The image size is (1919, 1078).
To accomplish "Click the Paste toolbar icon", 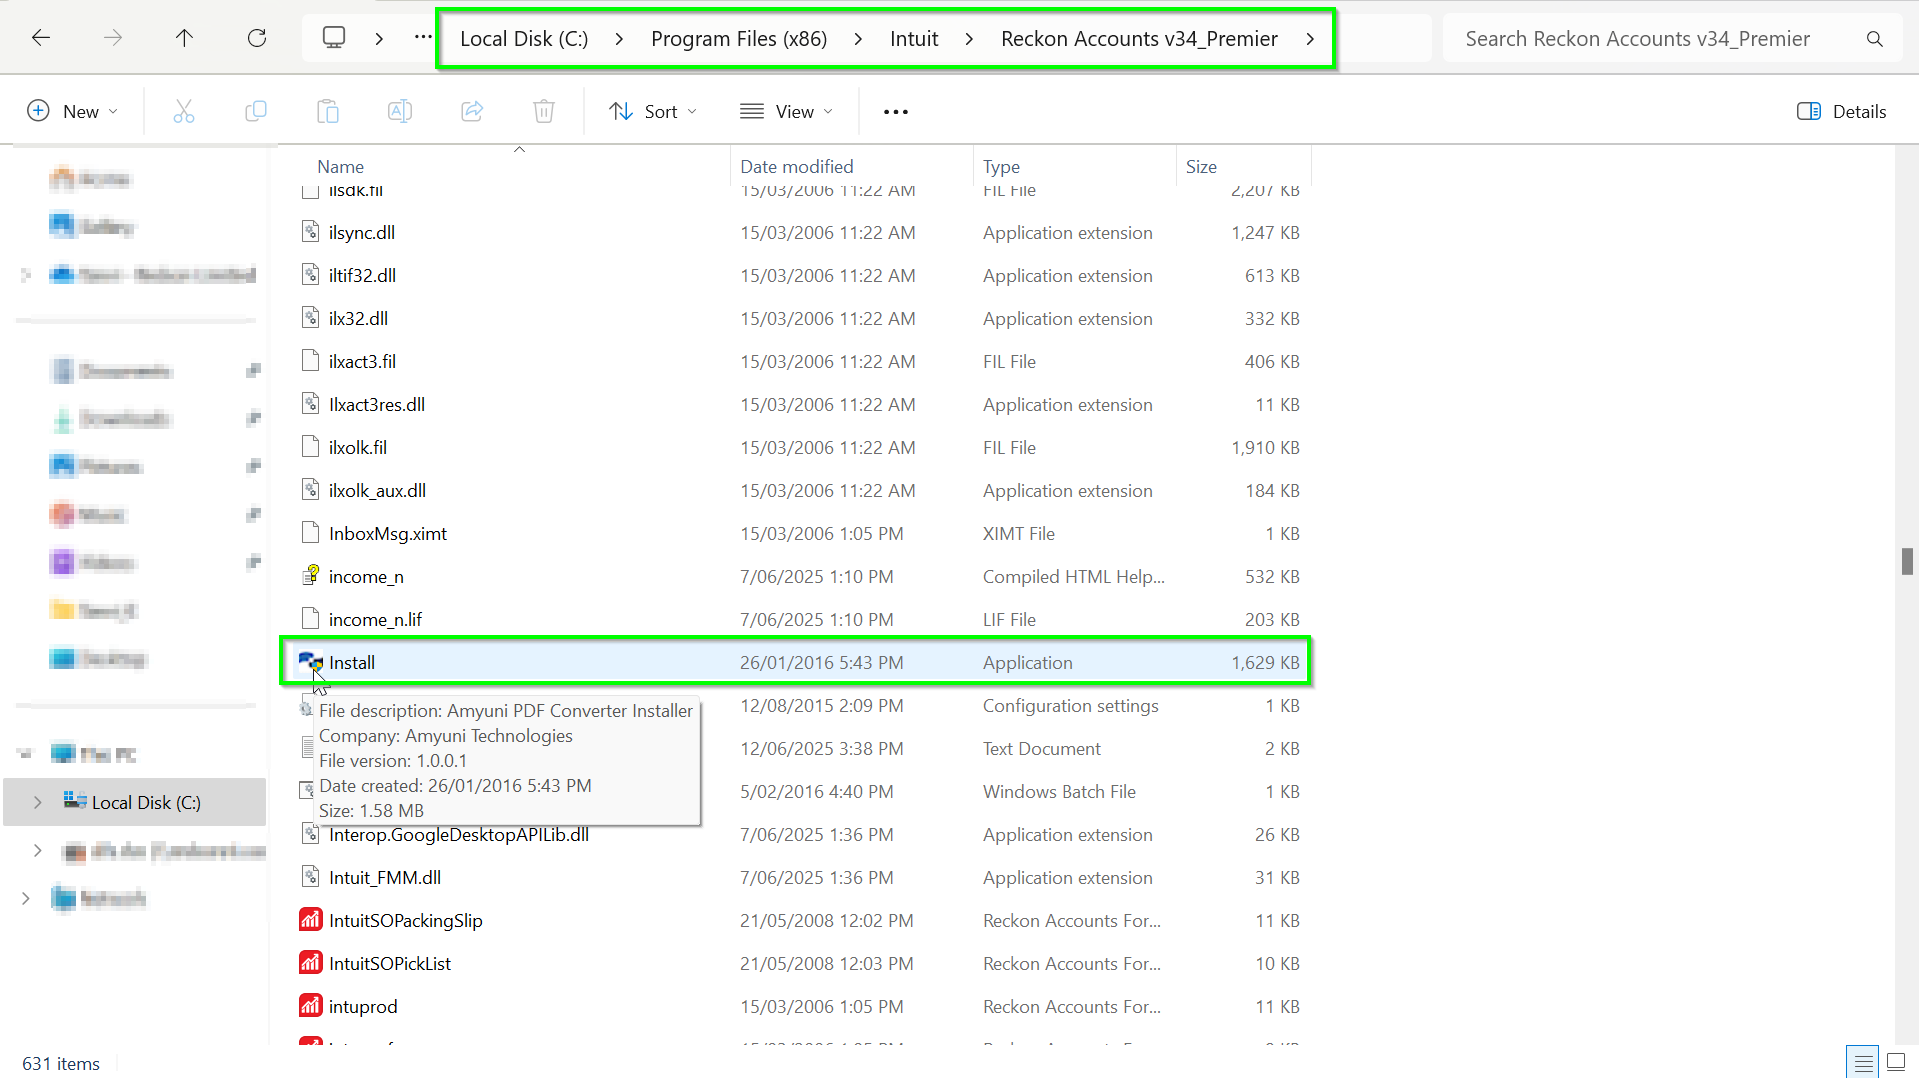I will point(328,111).
